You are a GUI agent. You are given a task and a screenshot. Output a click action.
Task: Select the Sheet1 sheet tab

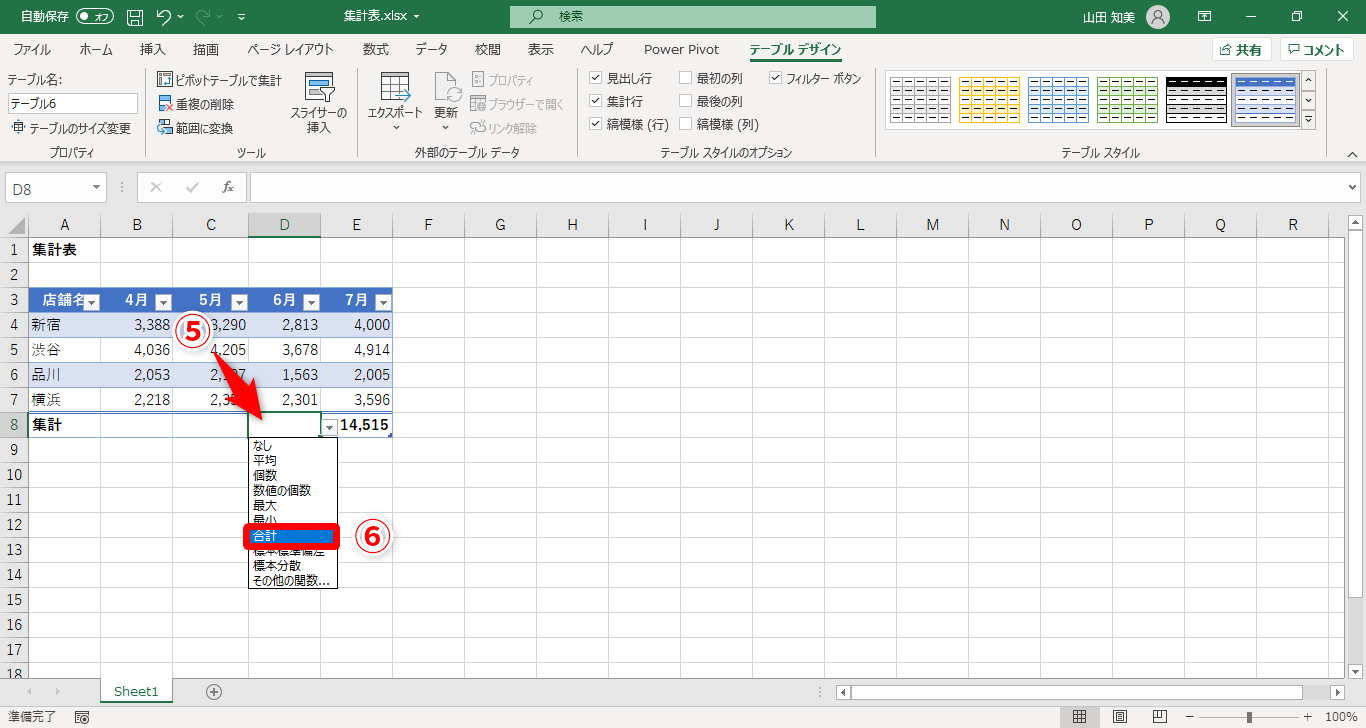click(x=136, y=691)
